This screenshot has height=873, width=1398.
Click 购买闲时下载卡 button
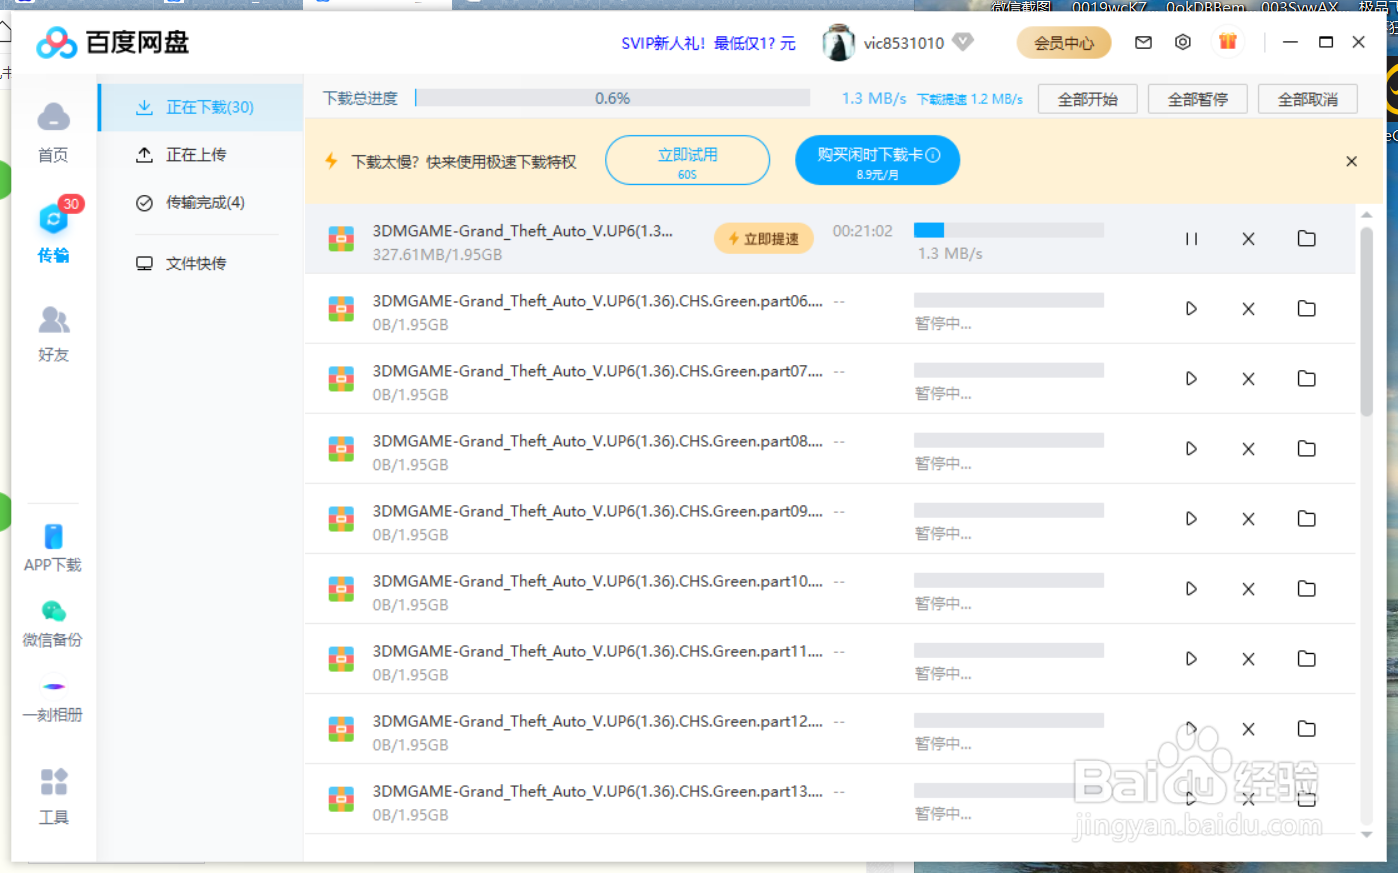click(878, 160)
